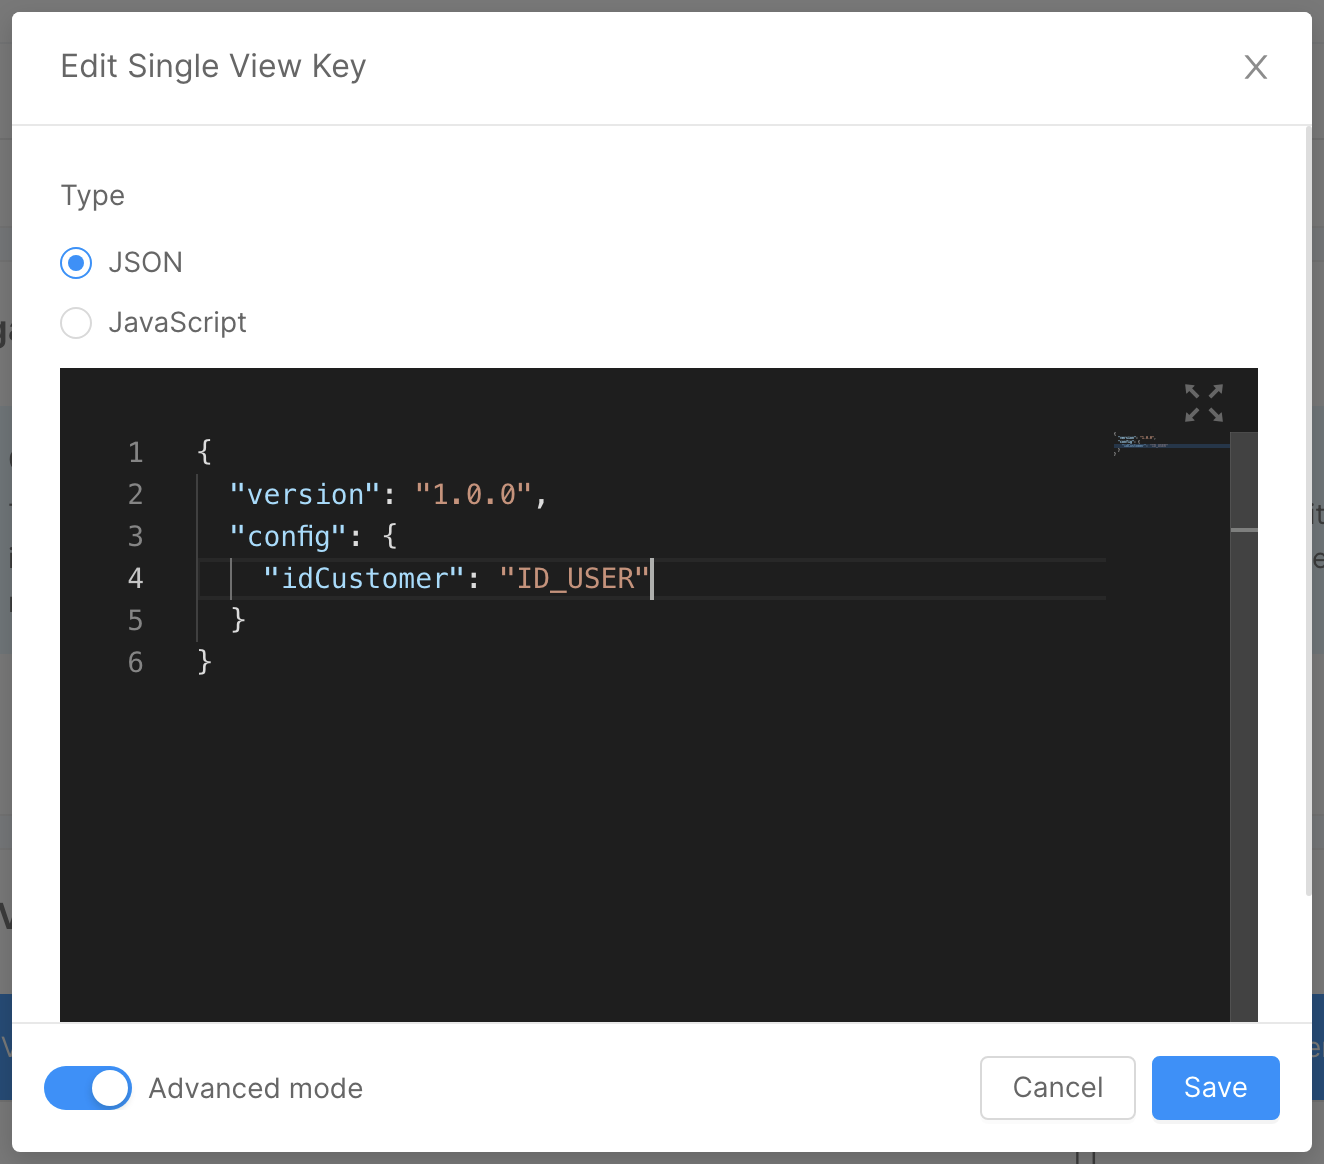Image resolution: width=1324 pixels, height=1164 pixels.
Task: Place cursor on the "version" key
Action: tap(305, 495)
